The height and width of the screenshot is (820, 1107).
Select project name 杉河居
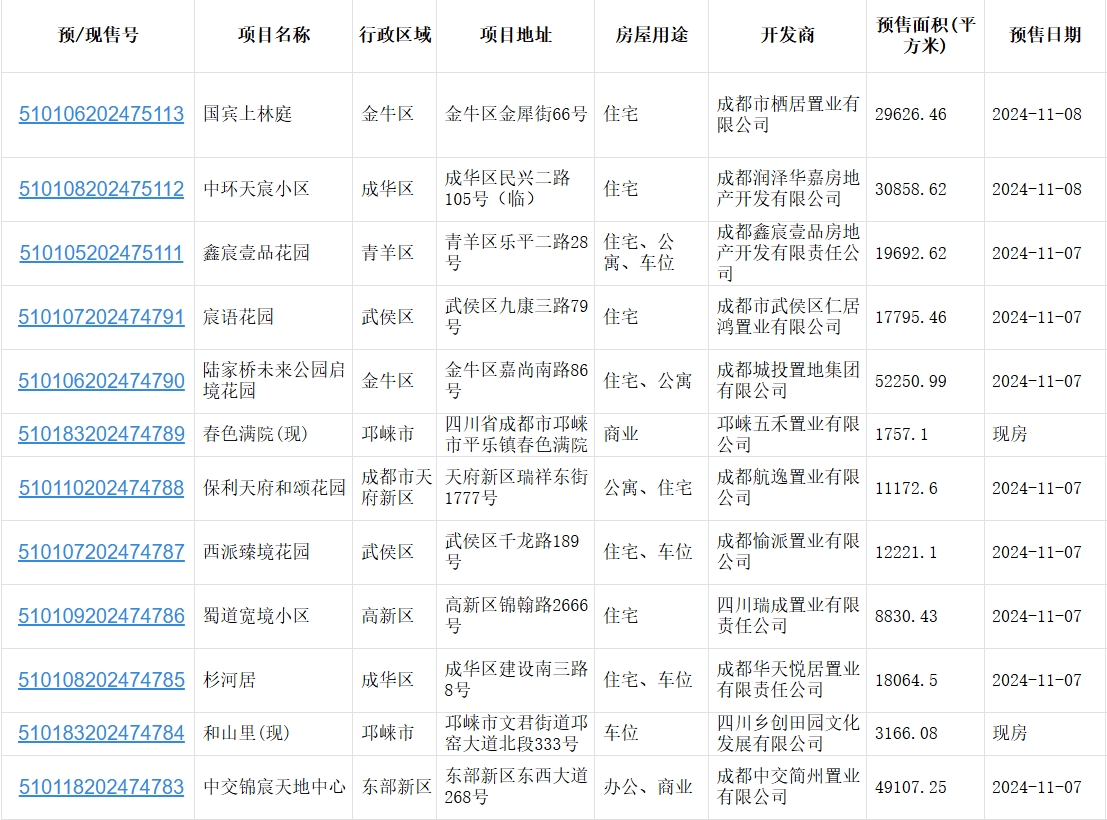(x=229, y=679)
